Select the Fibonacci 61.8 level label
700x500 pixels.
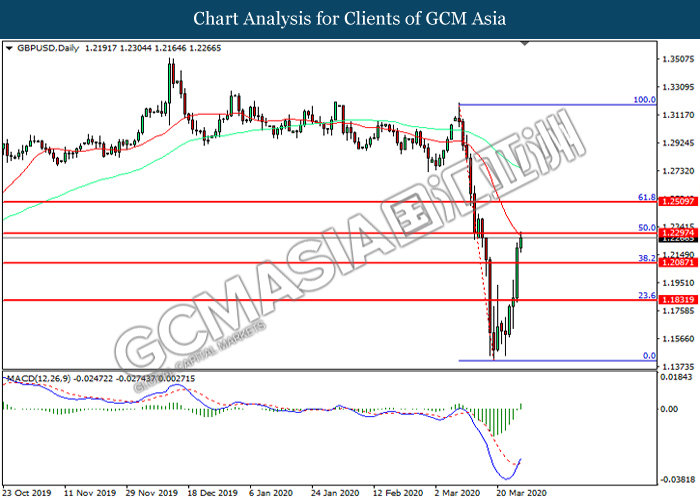[647, 197]
